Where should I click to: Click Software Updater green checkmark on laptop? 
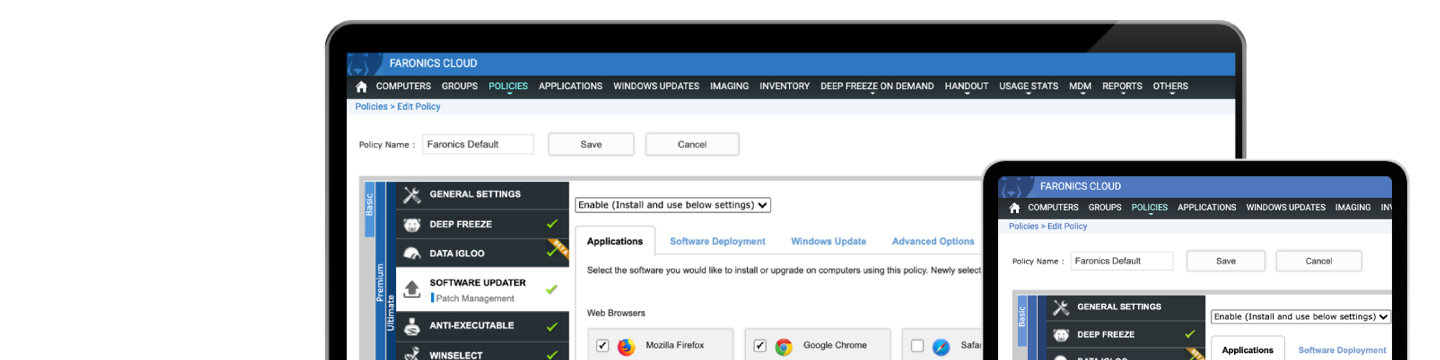(552, 290)
